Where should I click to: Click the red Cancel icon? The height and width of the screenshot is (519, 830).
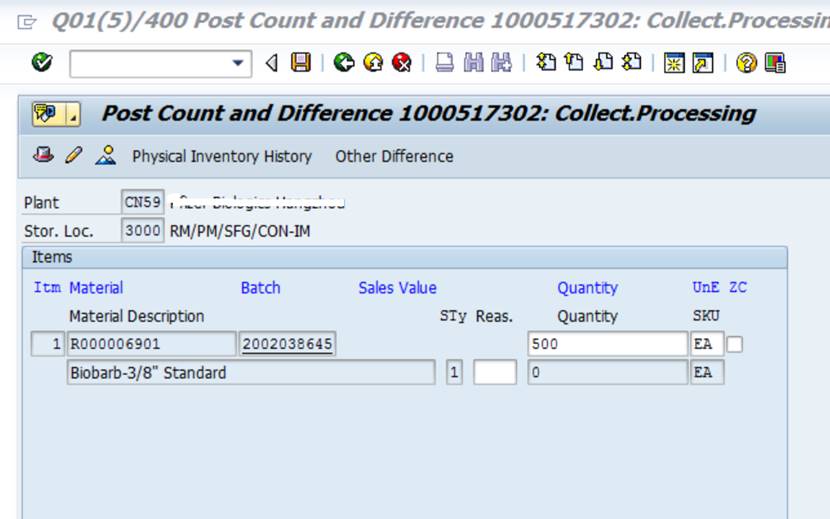[402, 62]
